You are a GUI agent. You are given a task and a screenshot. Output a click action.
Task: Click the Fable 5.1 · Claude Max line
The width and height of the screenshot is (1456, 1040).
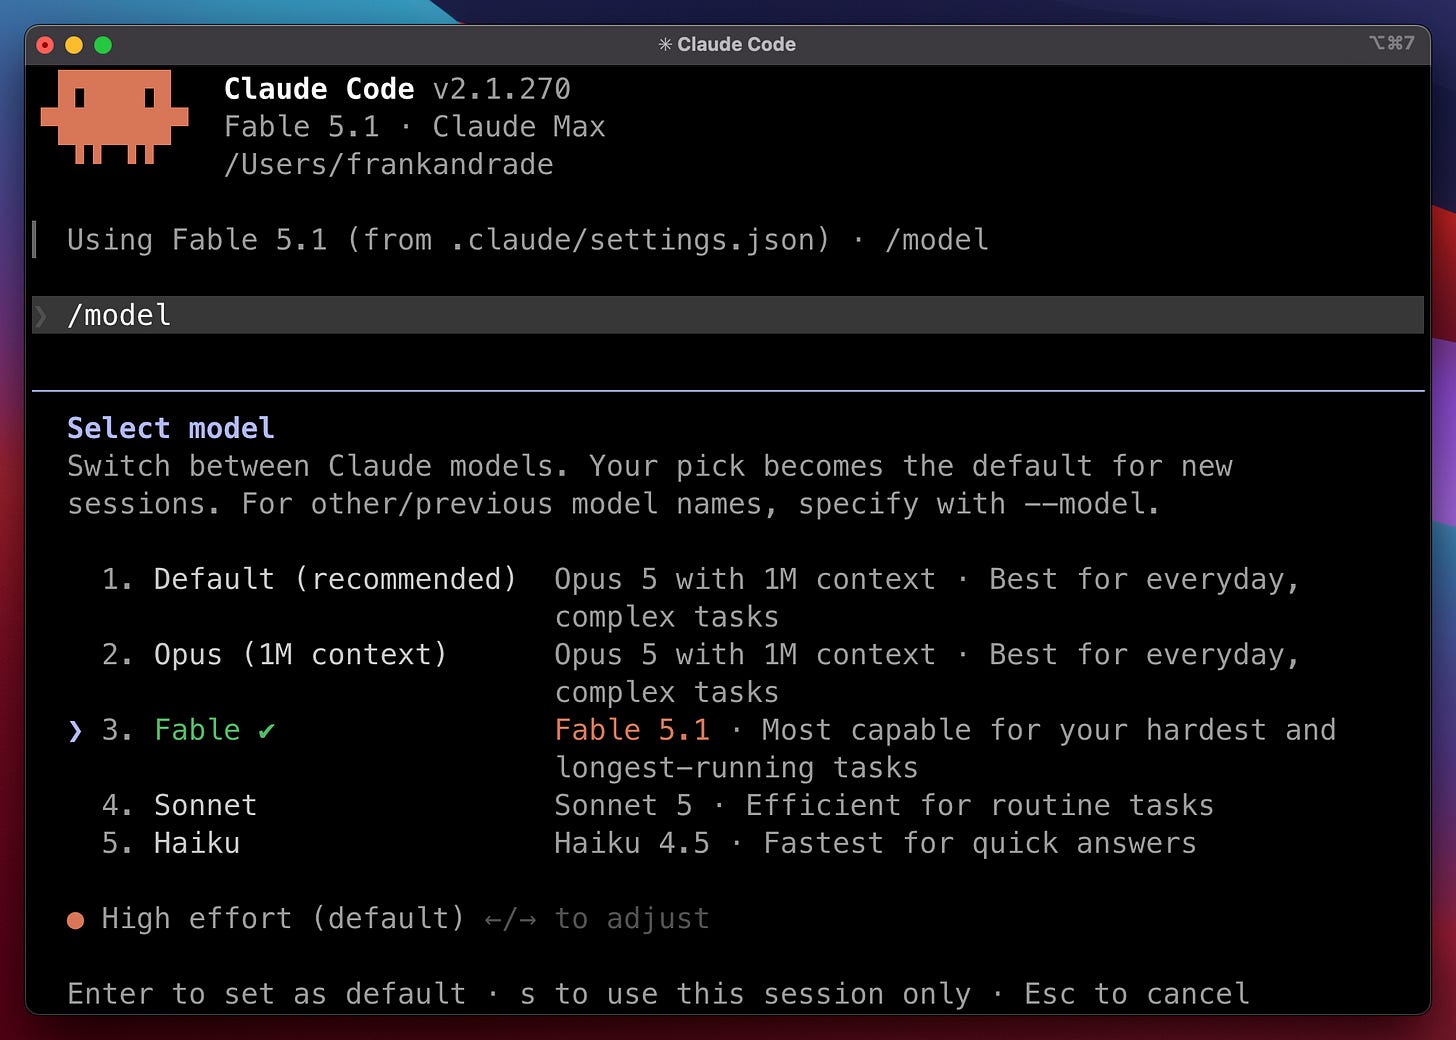pyautogui.click(x=415, y=127)
